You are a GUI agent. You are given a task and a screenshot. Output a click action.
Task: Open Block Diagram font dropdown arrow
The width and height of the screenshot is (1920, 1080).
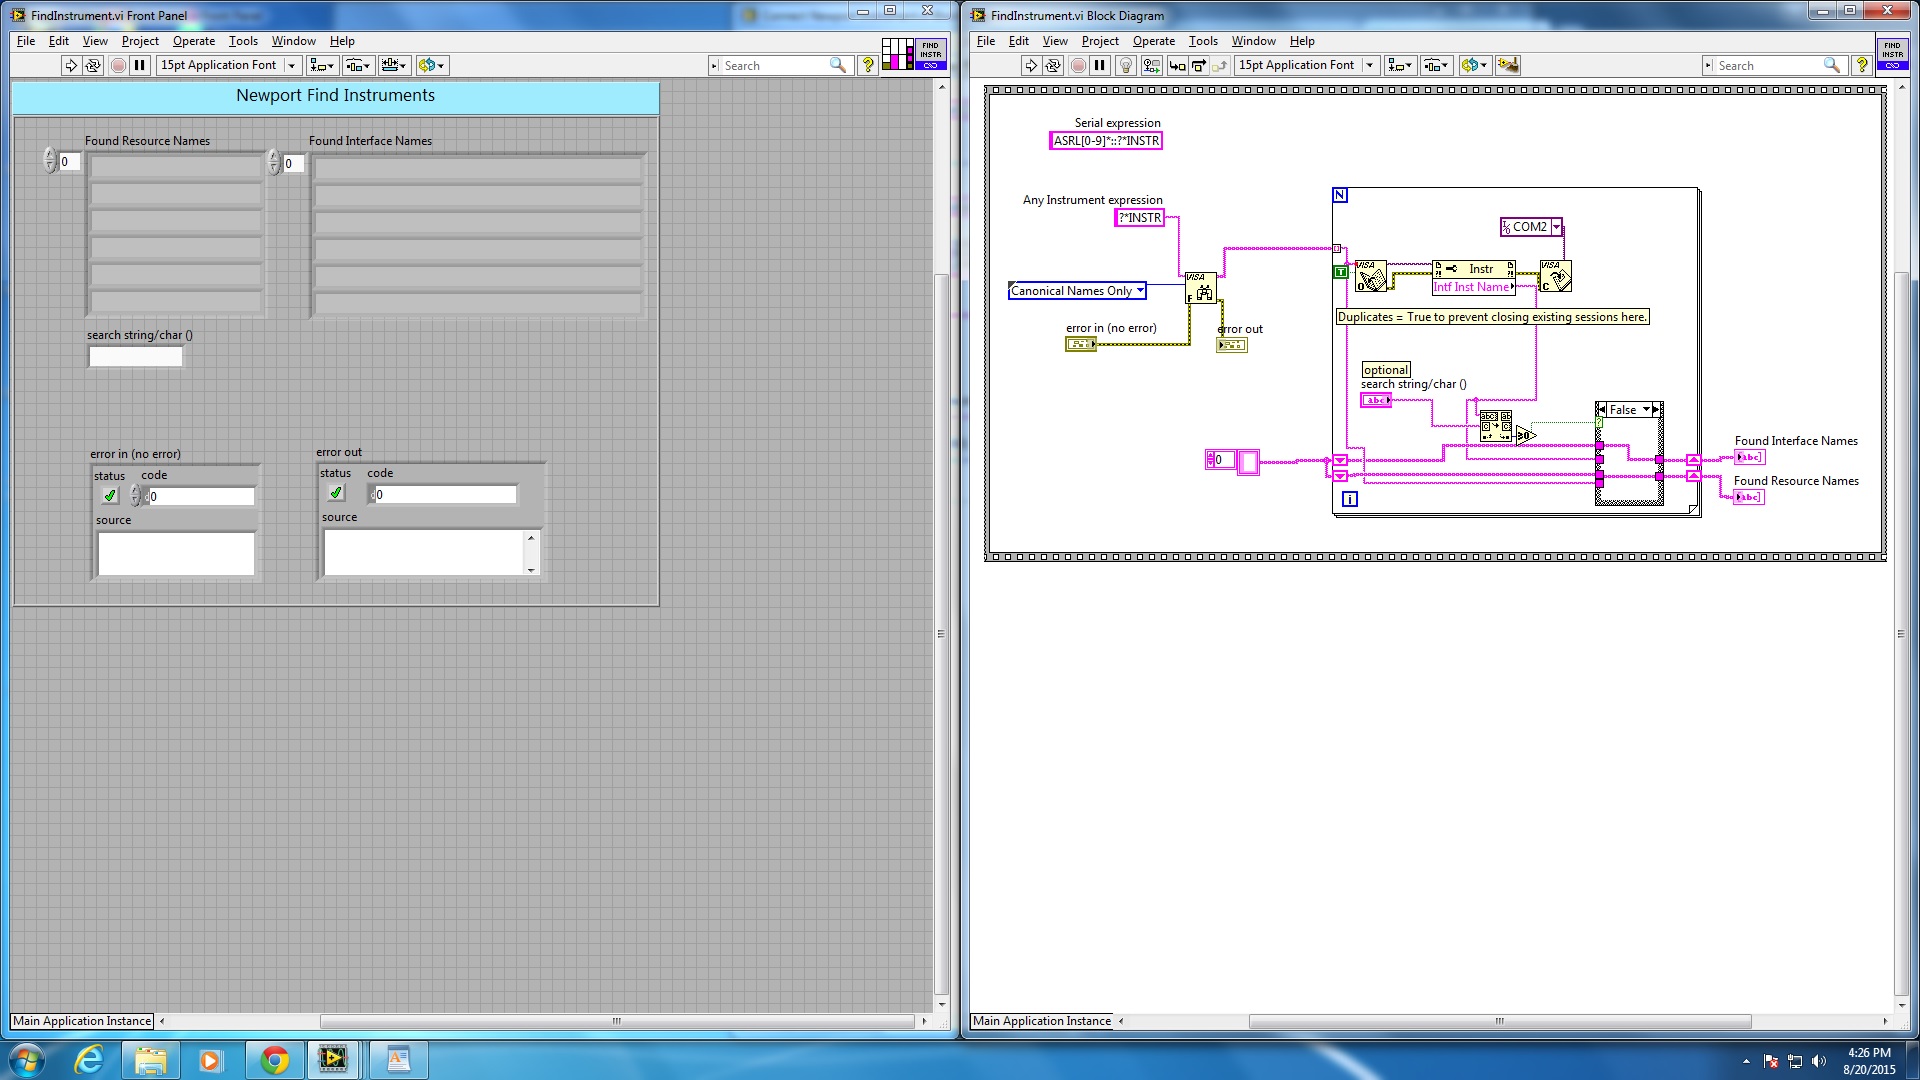click(1370, 65)
